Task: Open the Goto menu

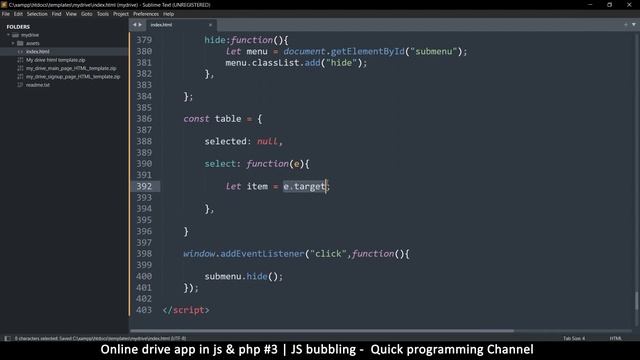Action: click(x=87, y=14)
